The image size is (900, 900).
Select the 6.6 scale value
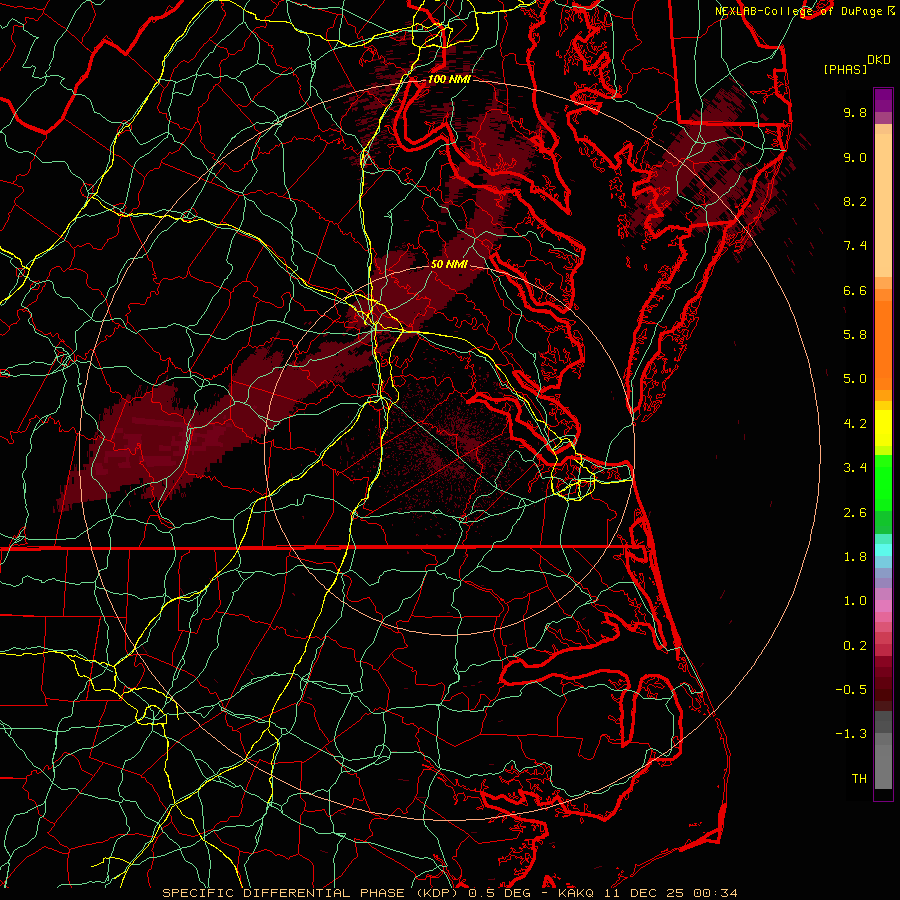coord(855,290)
